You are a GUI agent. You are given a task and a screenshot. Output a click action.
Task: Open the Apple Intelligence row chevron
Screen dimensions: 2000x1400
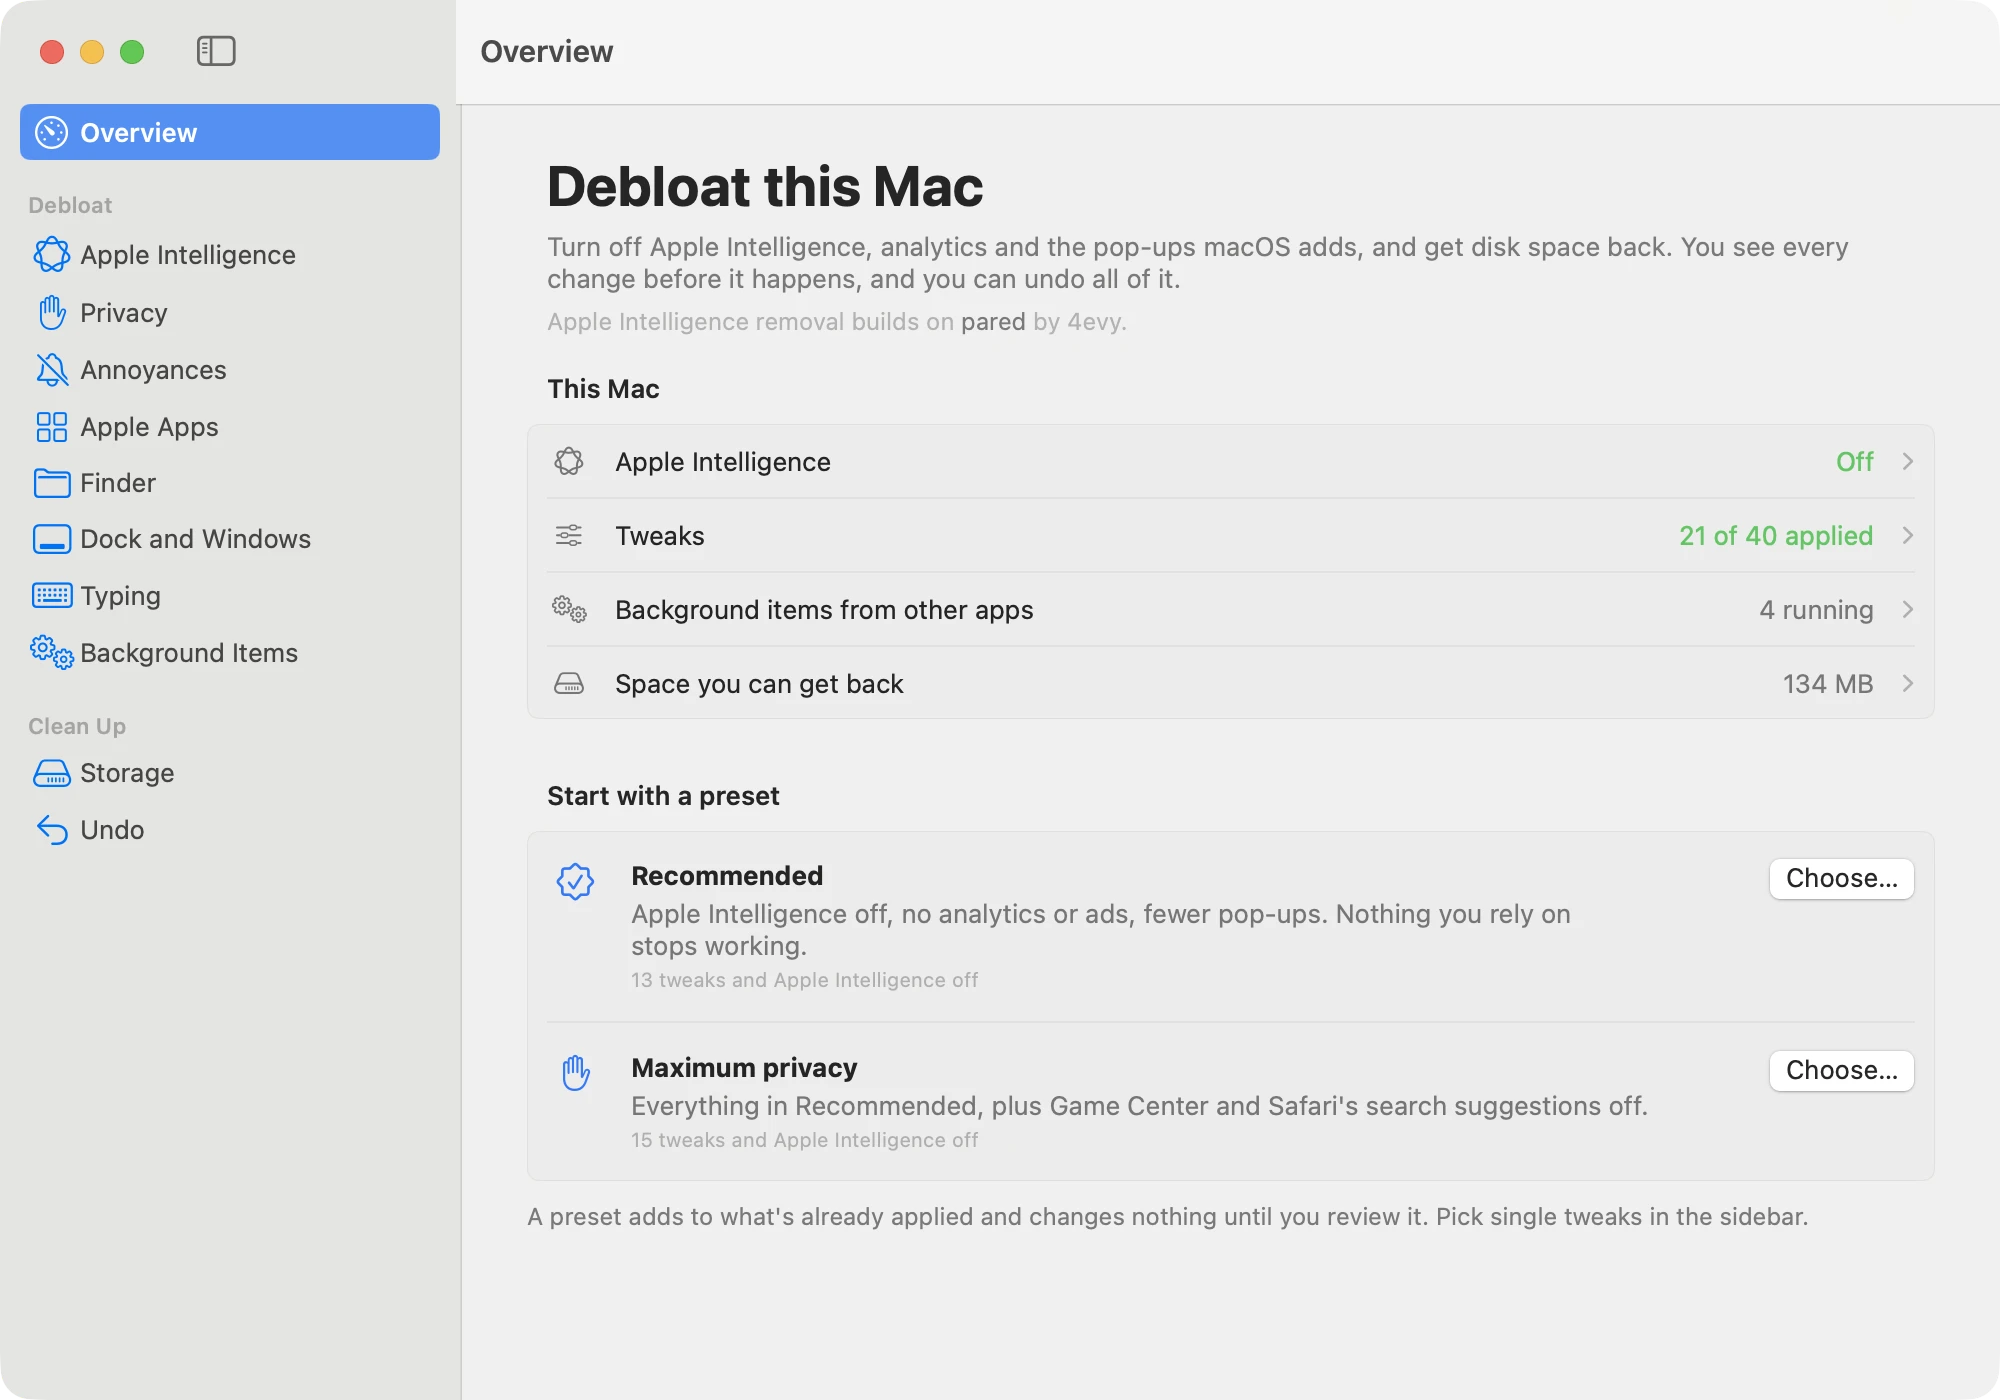1908,461
